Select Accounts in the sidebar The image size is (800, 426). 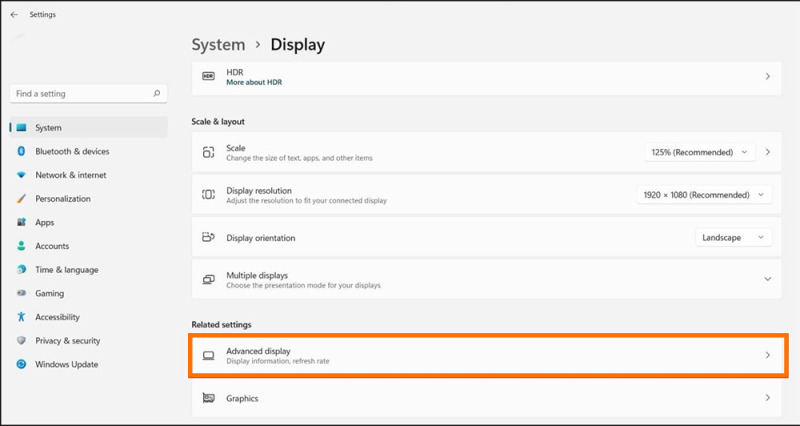pyautogui.click(x=52, y=246)
